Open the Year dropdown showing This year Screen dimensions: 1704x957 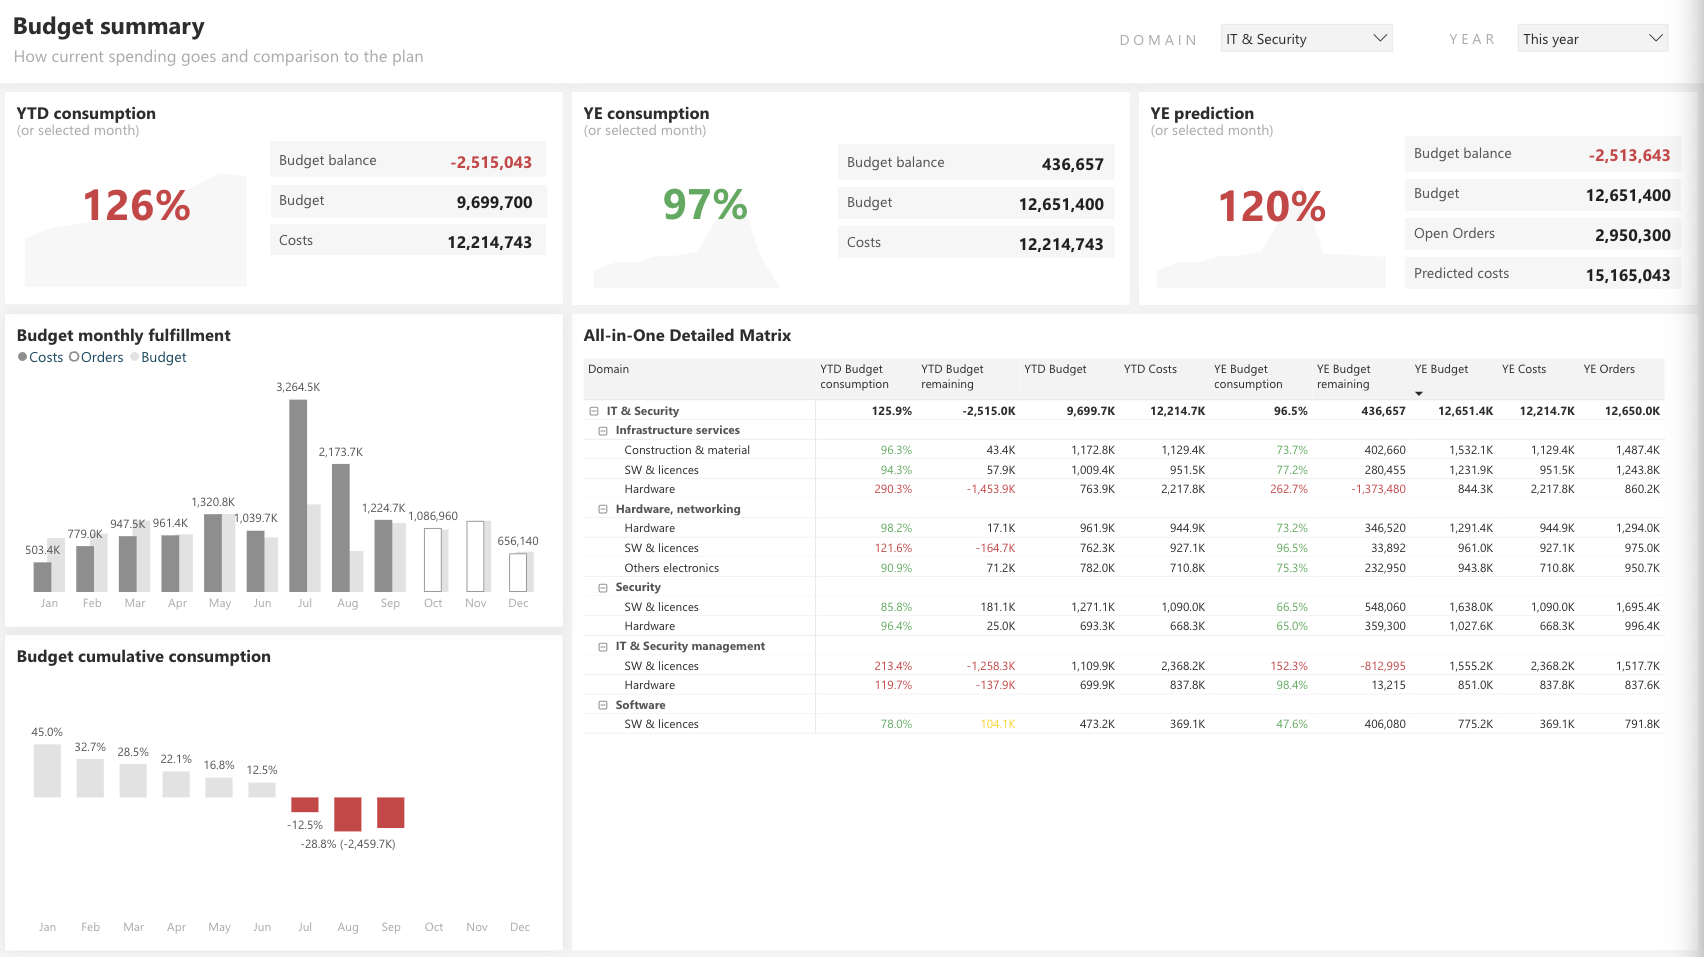point(1592,39)
